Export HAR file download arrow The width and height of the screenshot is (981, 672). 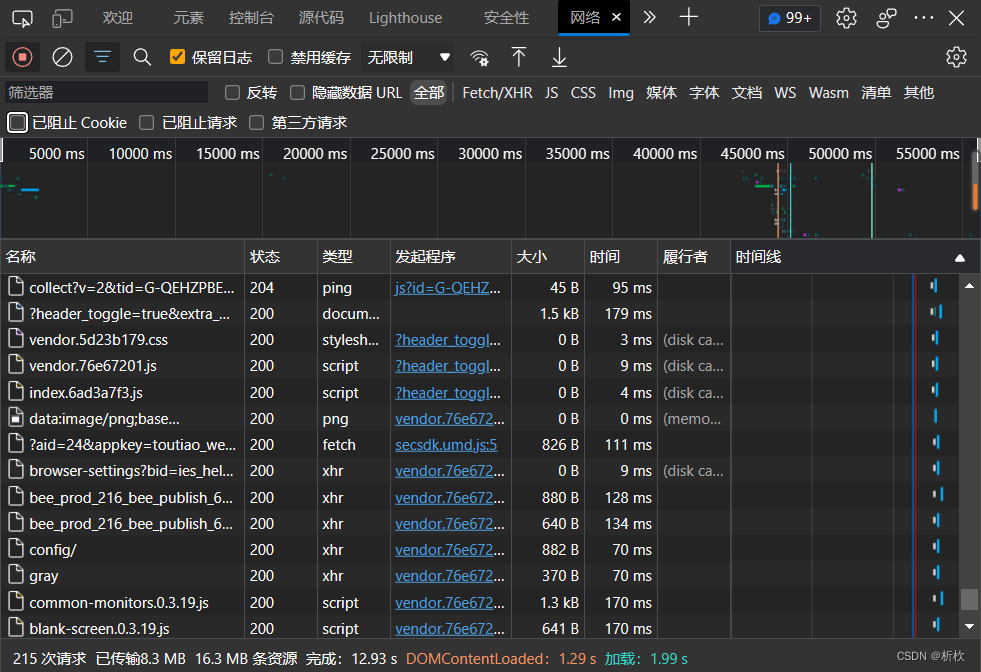click(559, 58)
